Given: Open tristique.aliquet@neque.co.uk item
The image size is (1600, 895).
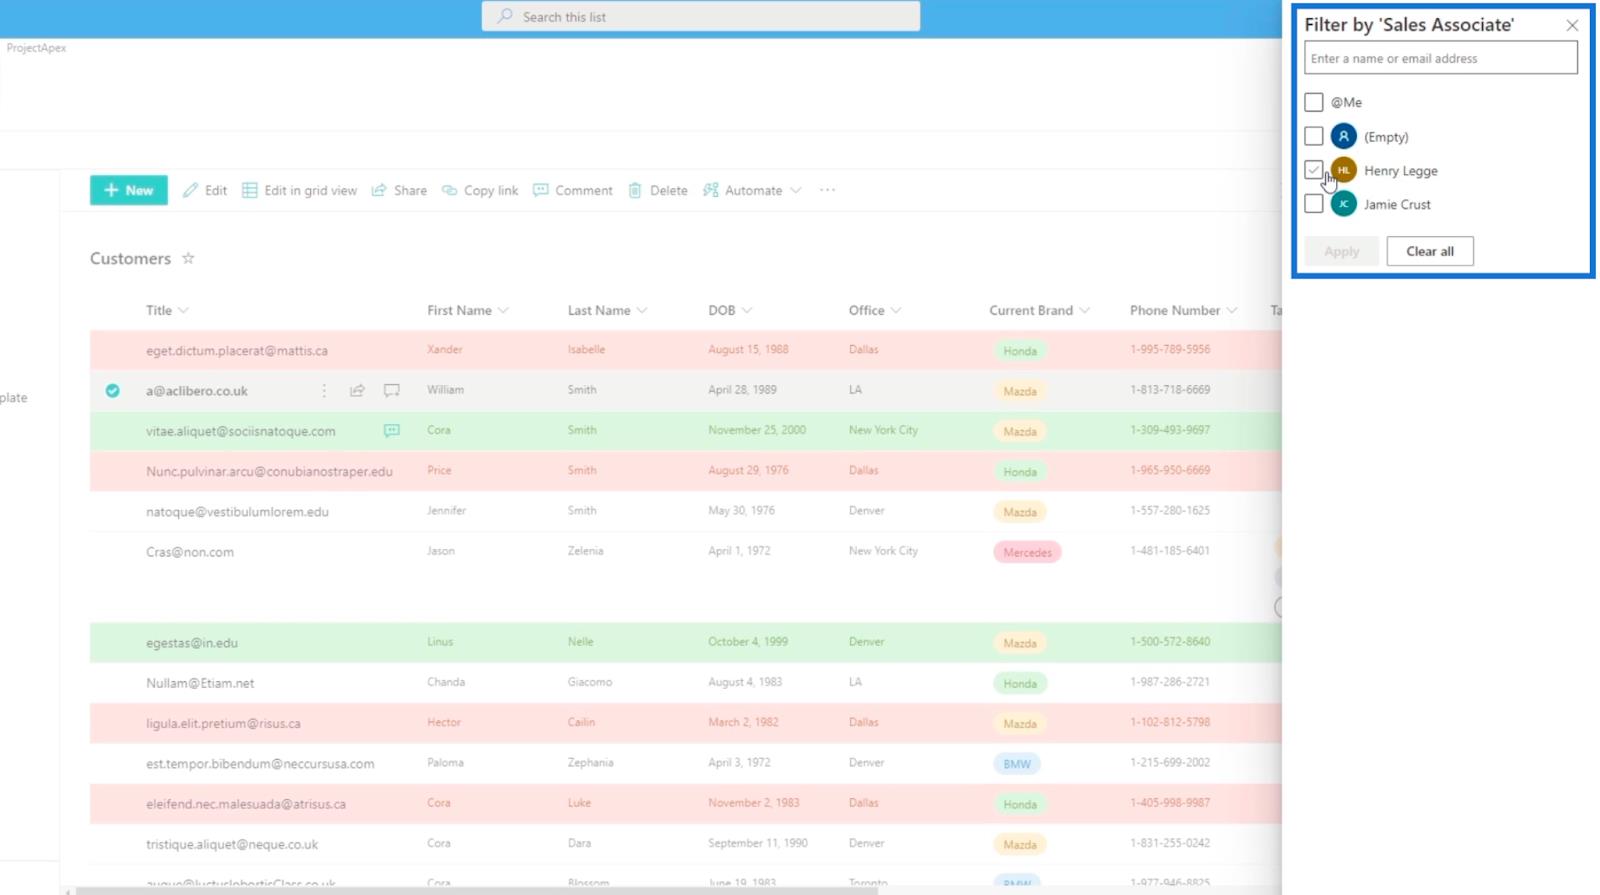Looking at the screenshot, I should (232, 844).
